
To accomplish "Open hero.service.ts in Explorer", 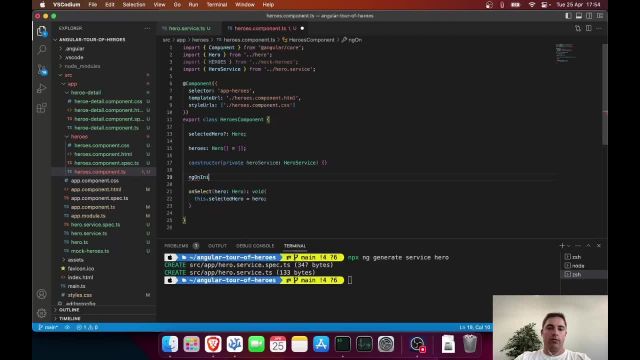I will click(89, 233).
